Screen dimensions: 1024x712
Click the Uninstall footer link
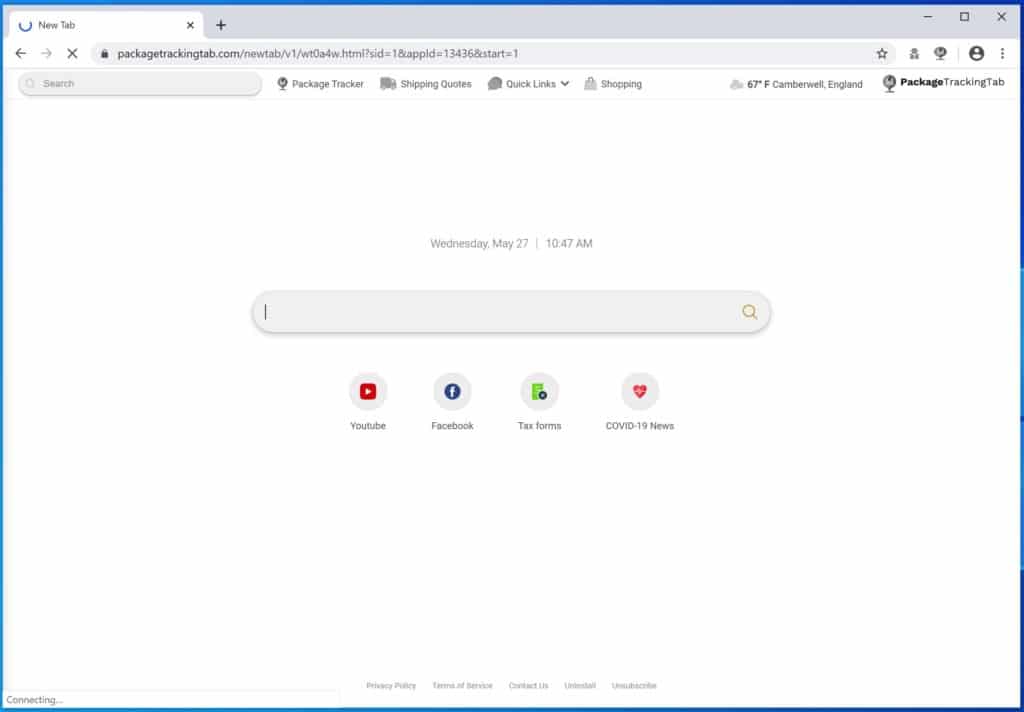click(579, 685)
